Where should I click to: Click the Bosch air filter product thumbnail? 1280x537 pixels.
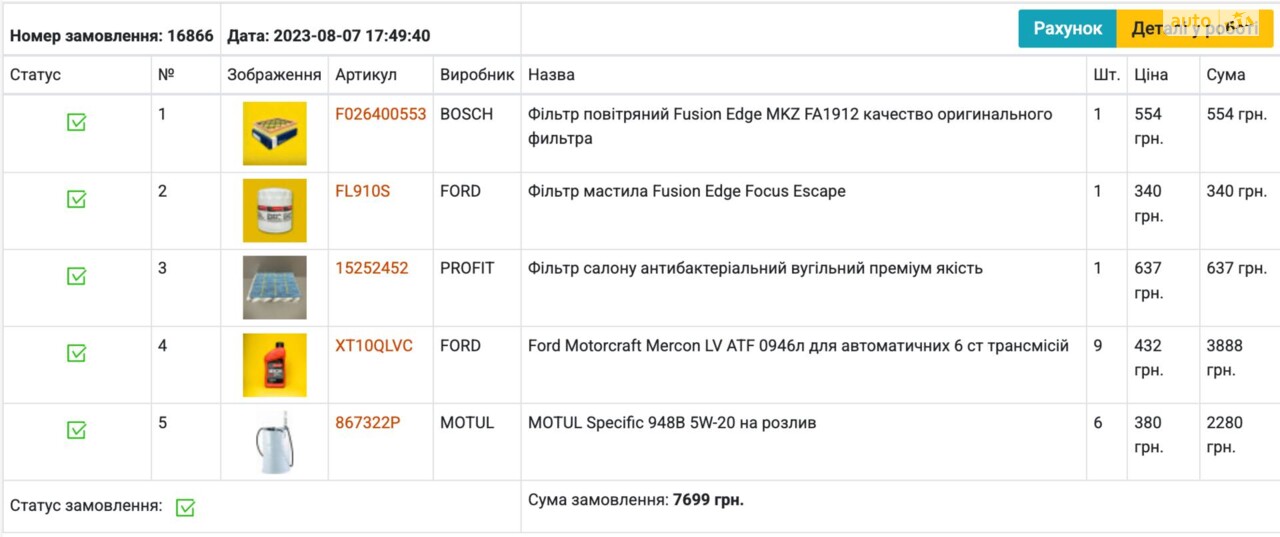coord(275,134)
